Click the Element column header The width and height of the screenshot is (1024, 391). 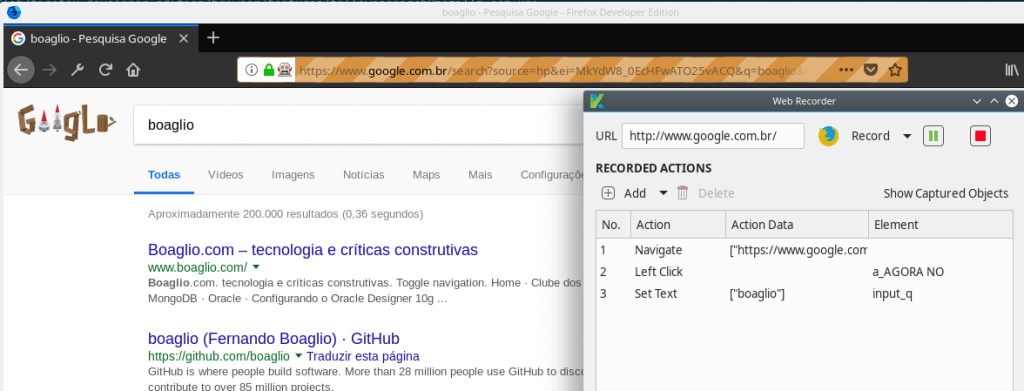point(941,225)
